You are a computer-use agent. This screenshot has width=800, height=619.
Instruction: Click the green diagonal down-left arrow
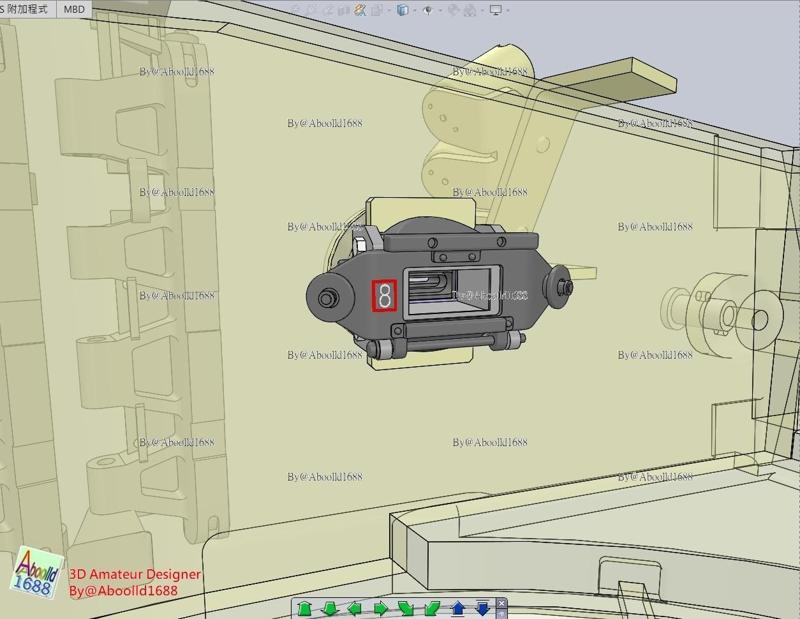coord(432,608)
